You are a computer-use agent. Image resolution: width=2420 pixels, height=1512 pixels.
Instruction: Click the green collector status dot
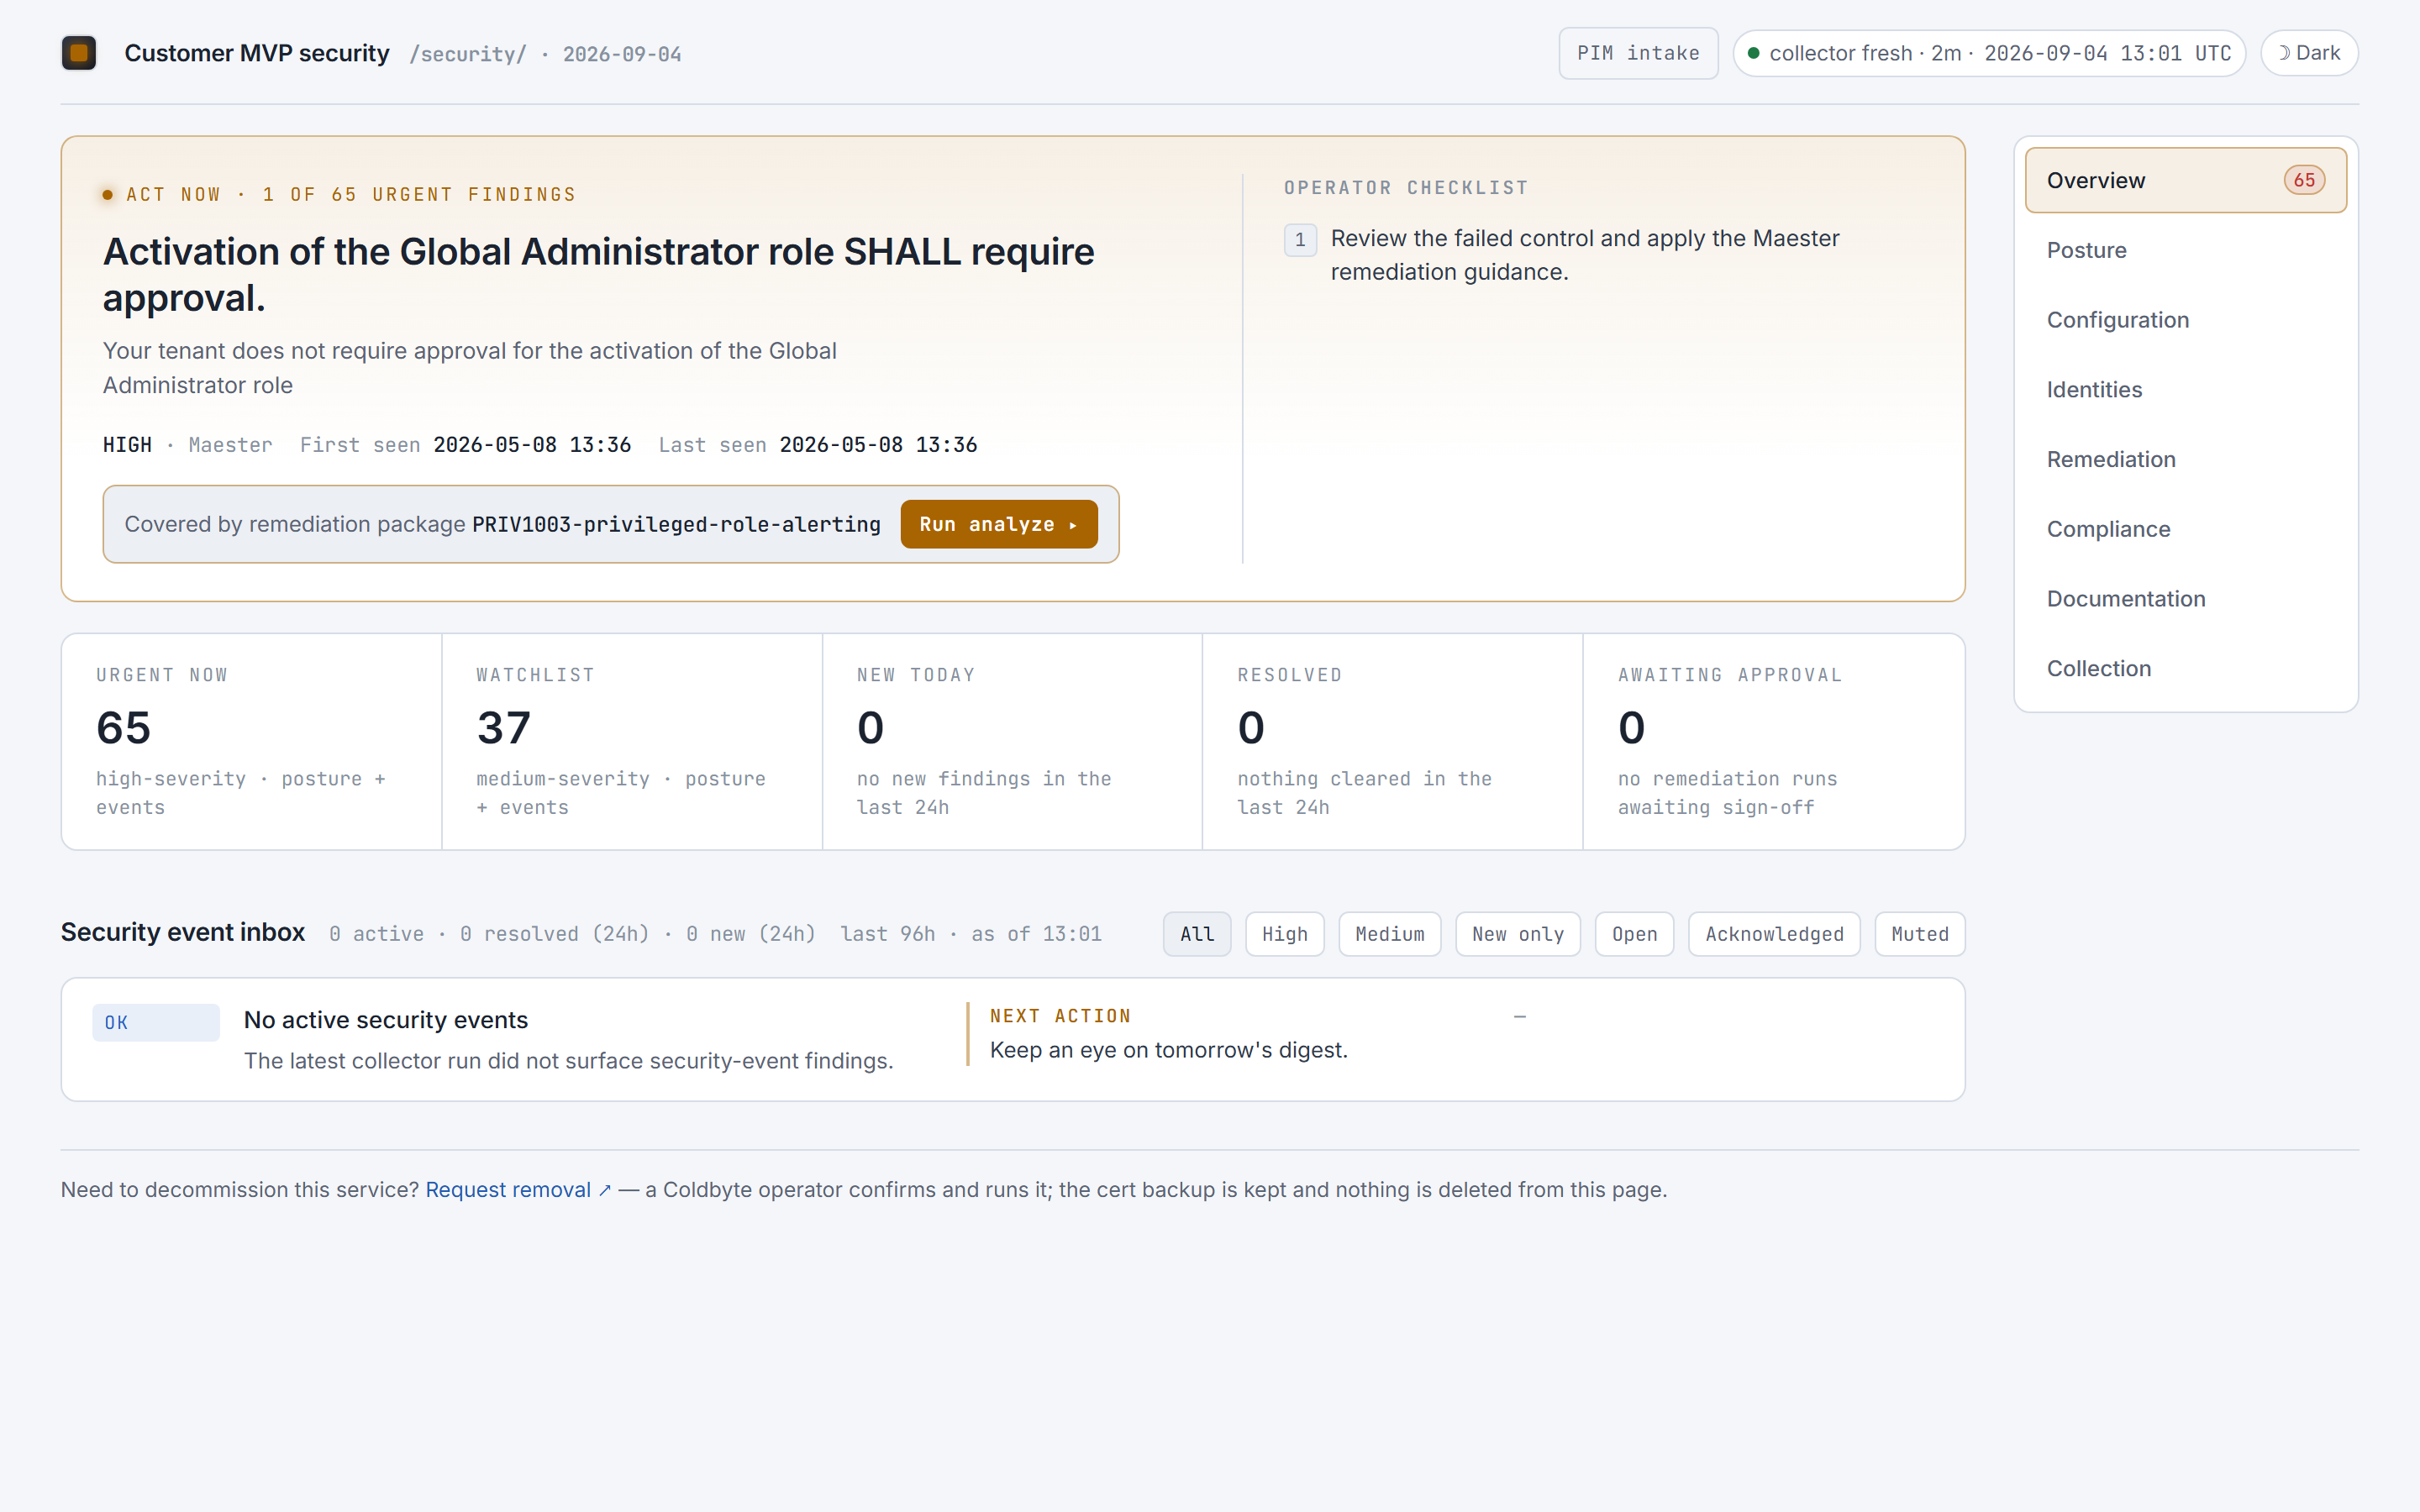(x=1753, y=53)
